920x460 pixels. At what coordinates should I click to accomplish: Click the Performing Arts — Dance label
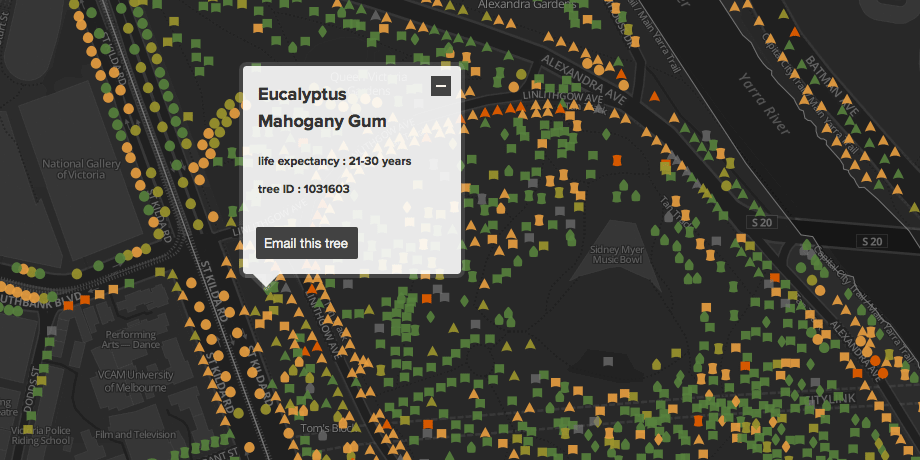[x=129, y=339]
